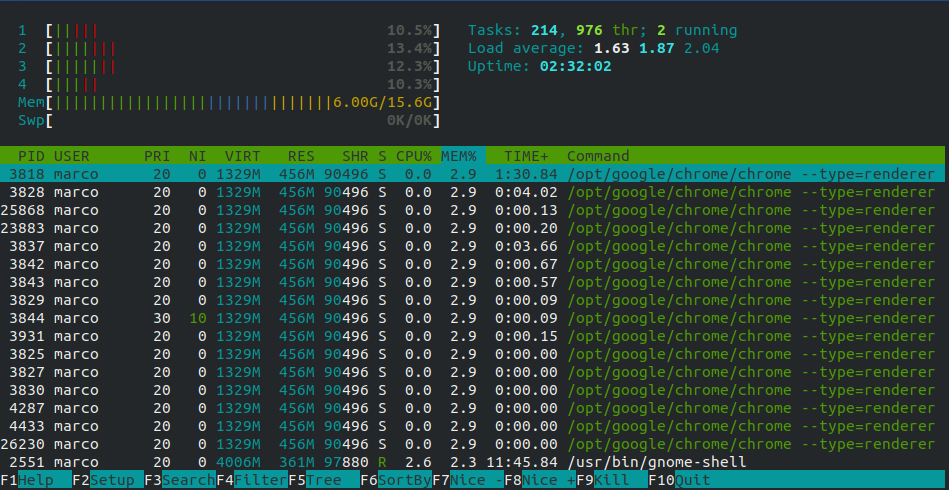949x490 pixels.
Task: Sort by the Command column header
Action: click(598, 156)
